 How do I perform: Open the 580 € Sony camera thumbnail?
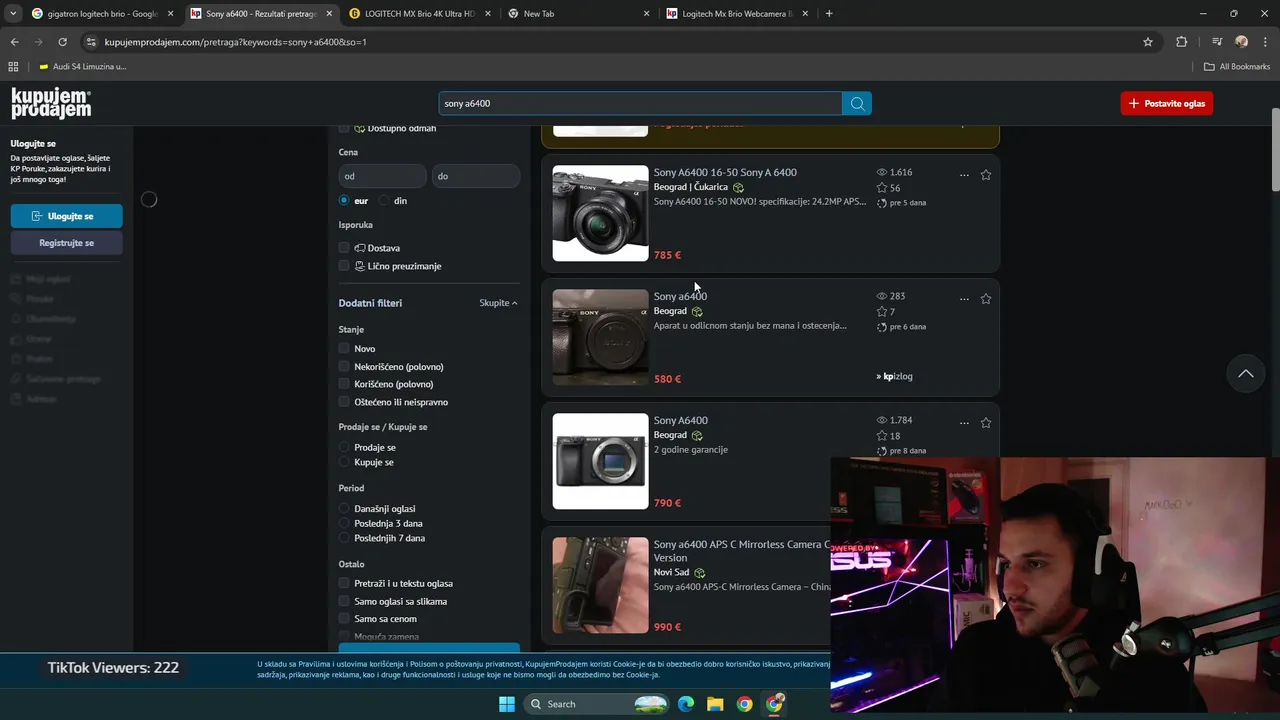[x=600, y=337]
